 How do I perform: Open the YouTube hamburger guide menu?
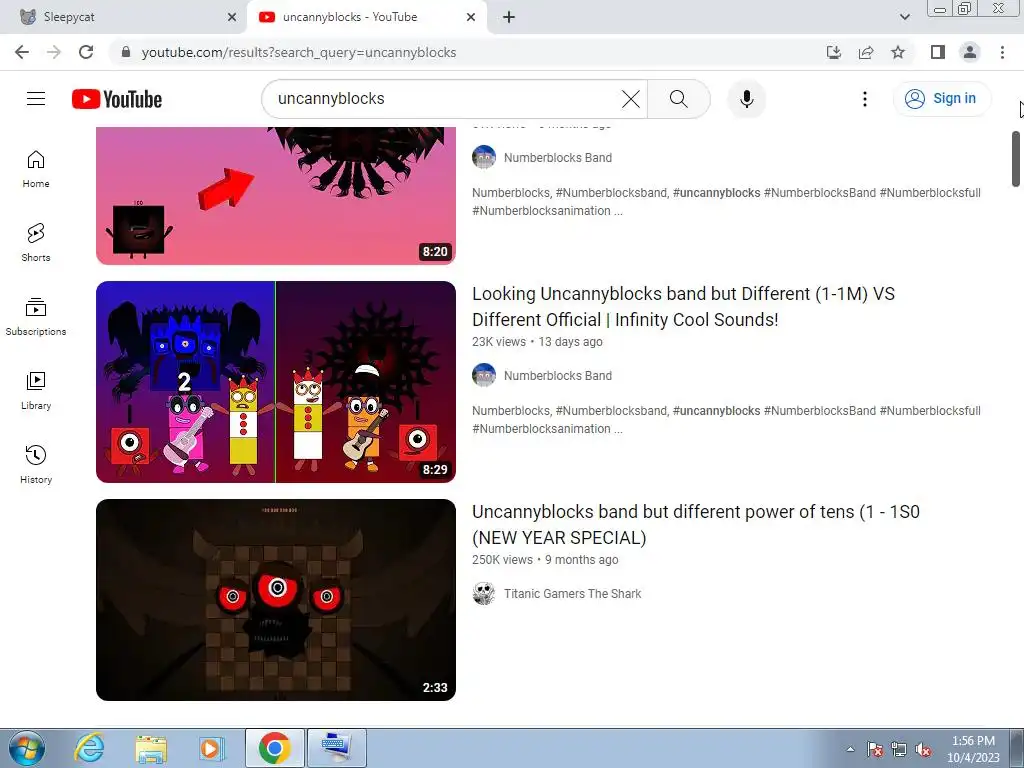point(36,99)
